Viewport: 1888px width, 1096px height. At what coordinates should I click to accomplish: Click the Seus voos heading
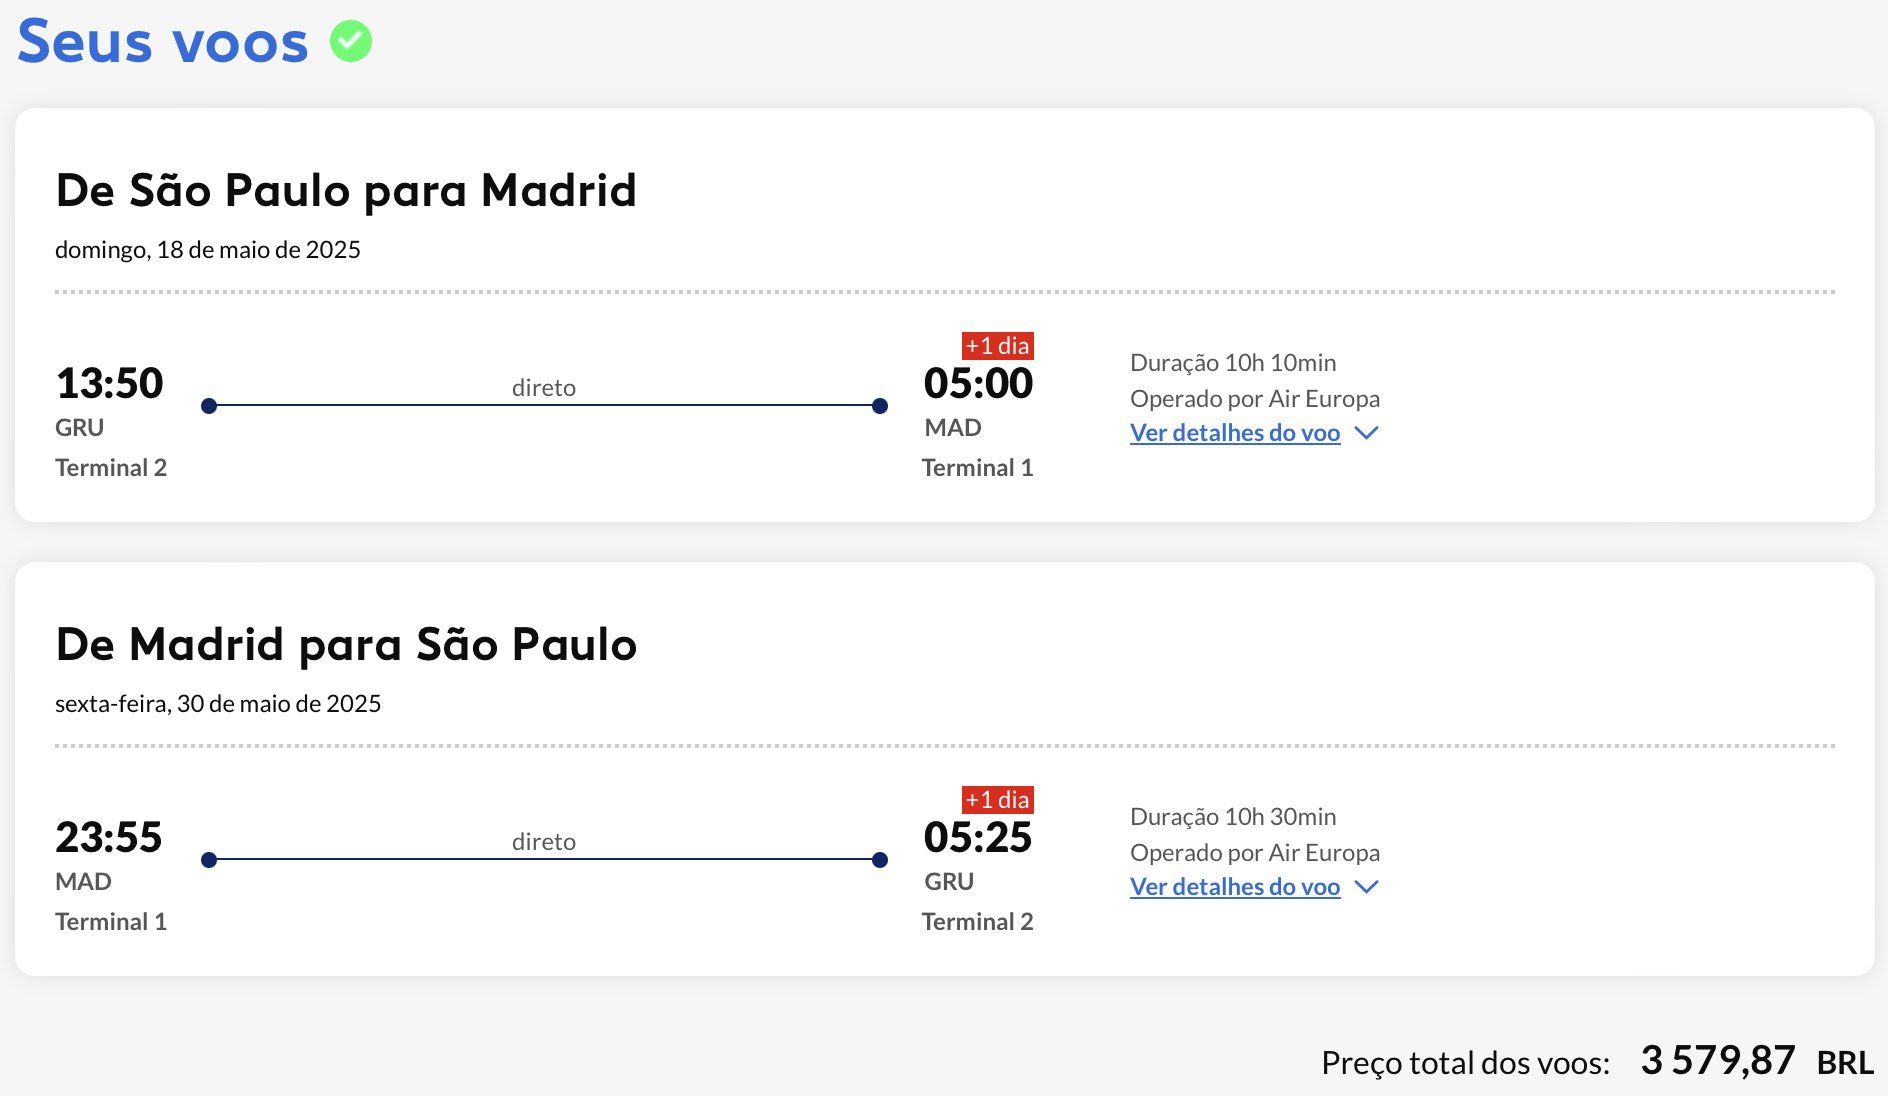click(163, 42)
